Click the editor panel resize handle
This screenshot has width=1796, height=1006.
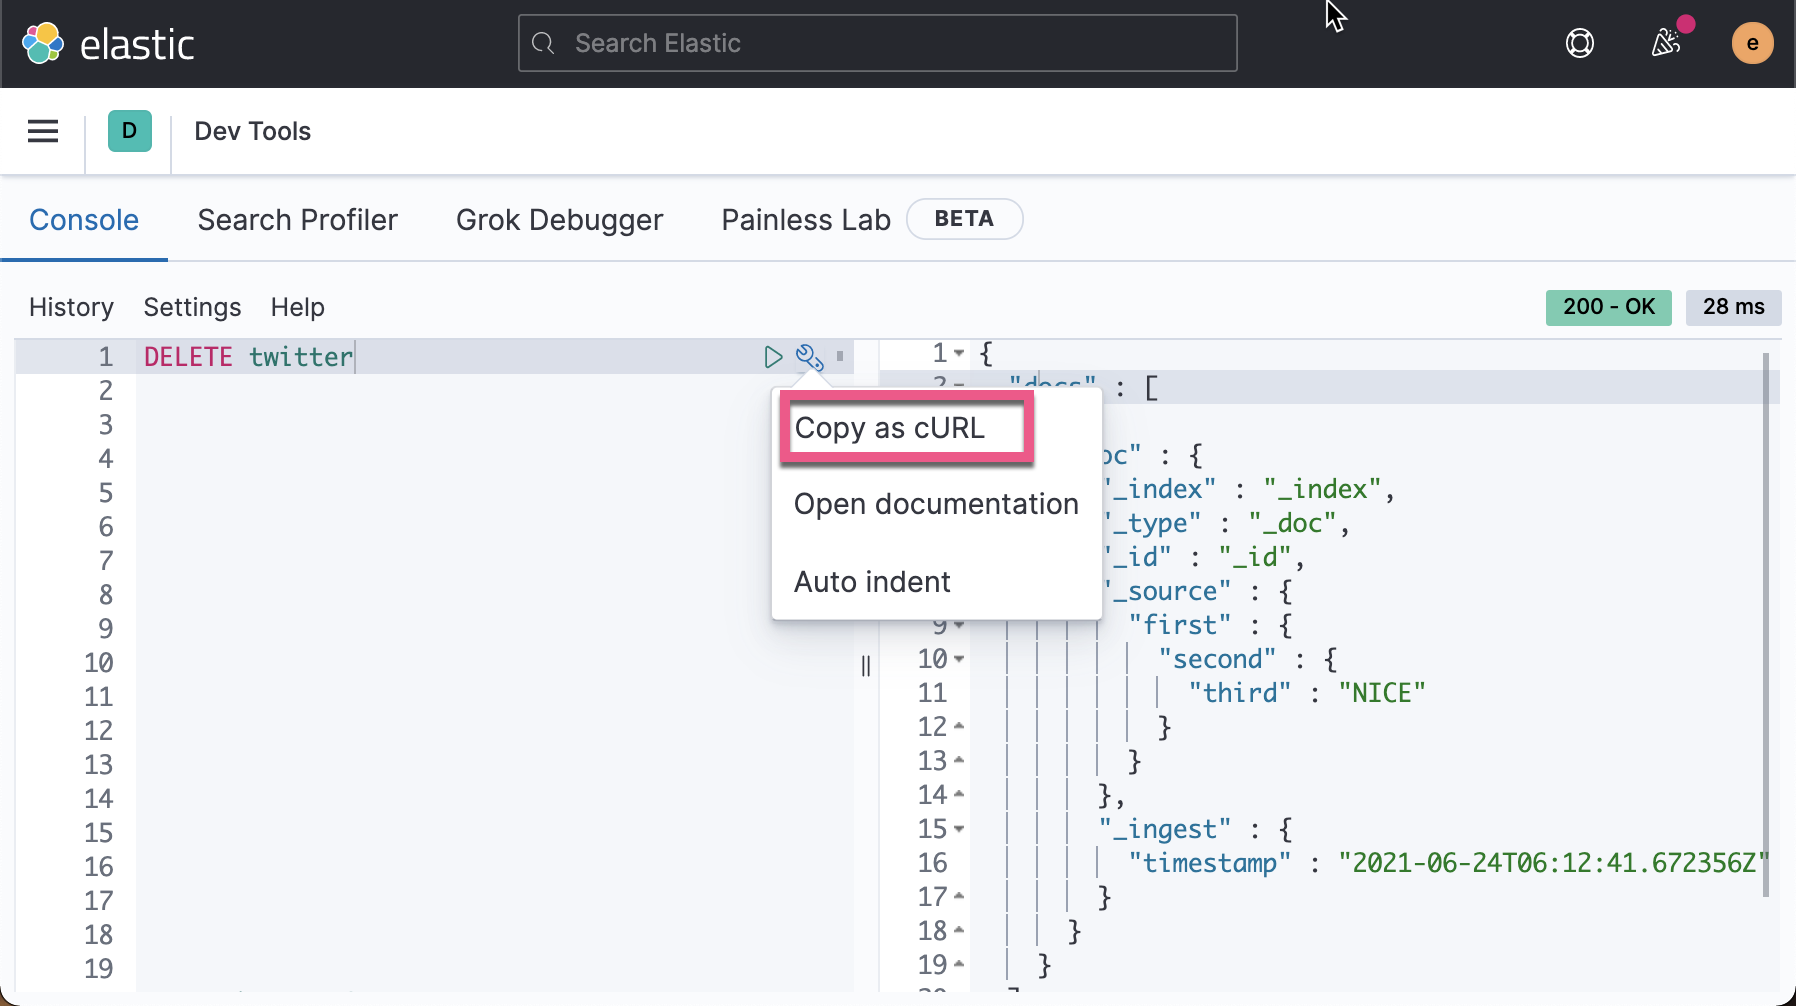point(866,666)
